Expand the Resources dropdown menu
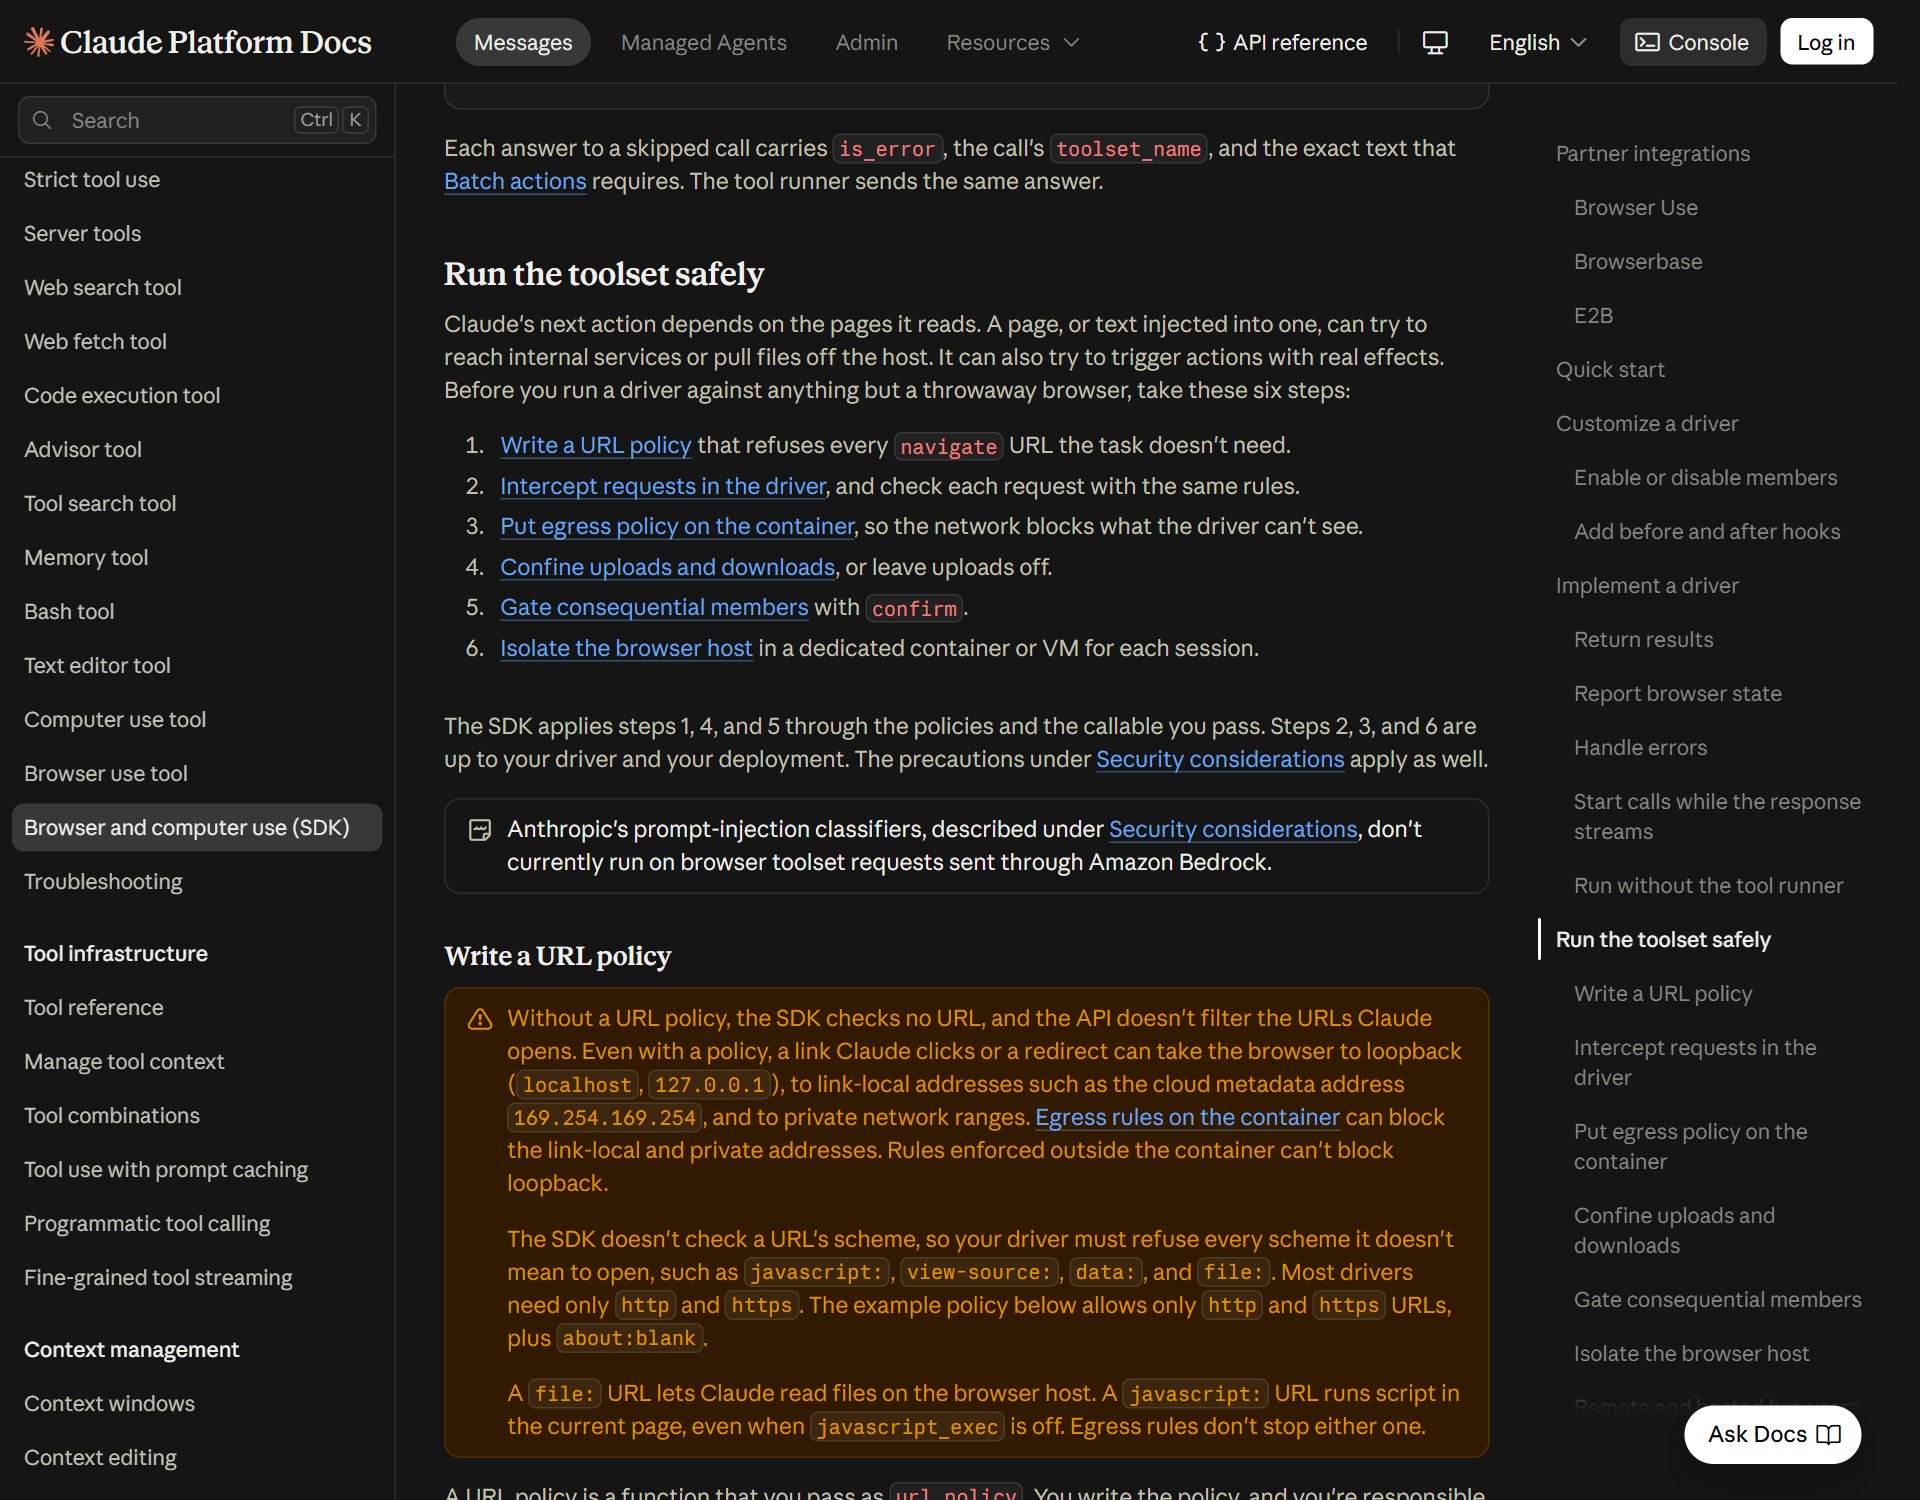This screenshot has height=1500, width=1920. (x=1012, y=42)
